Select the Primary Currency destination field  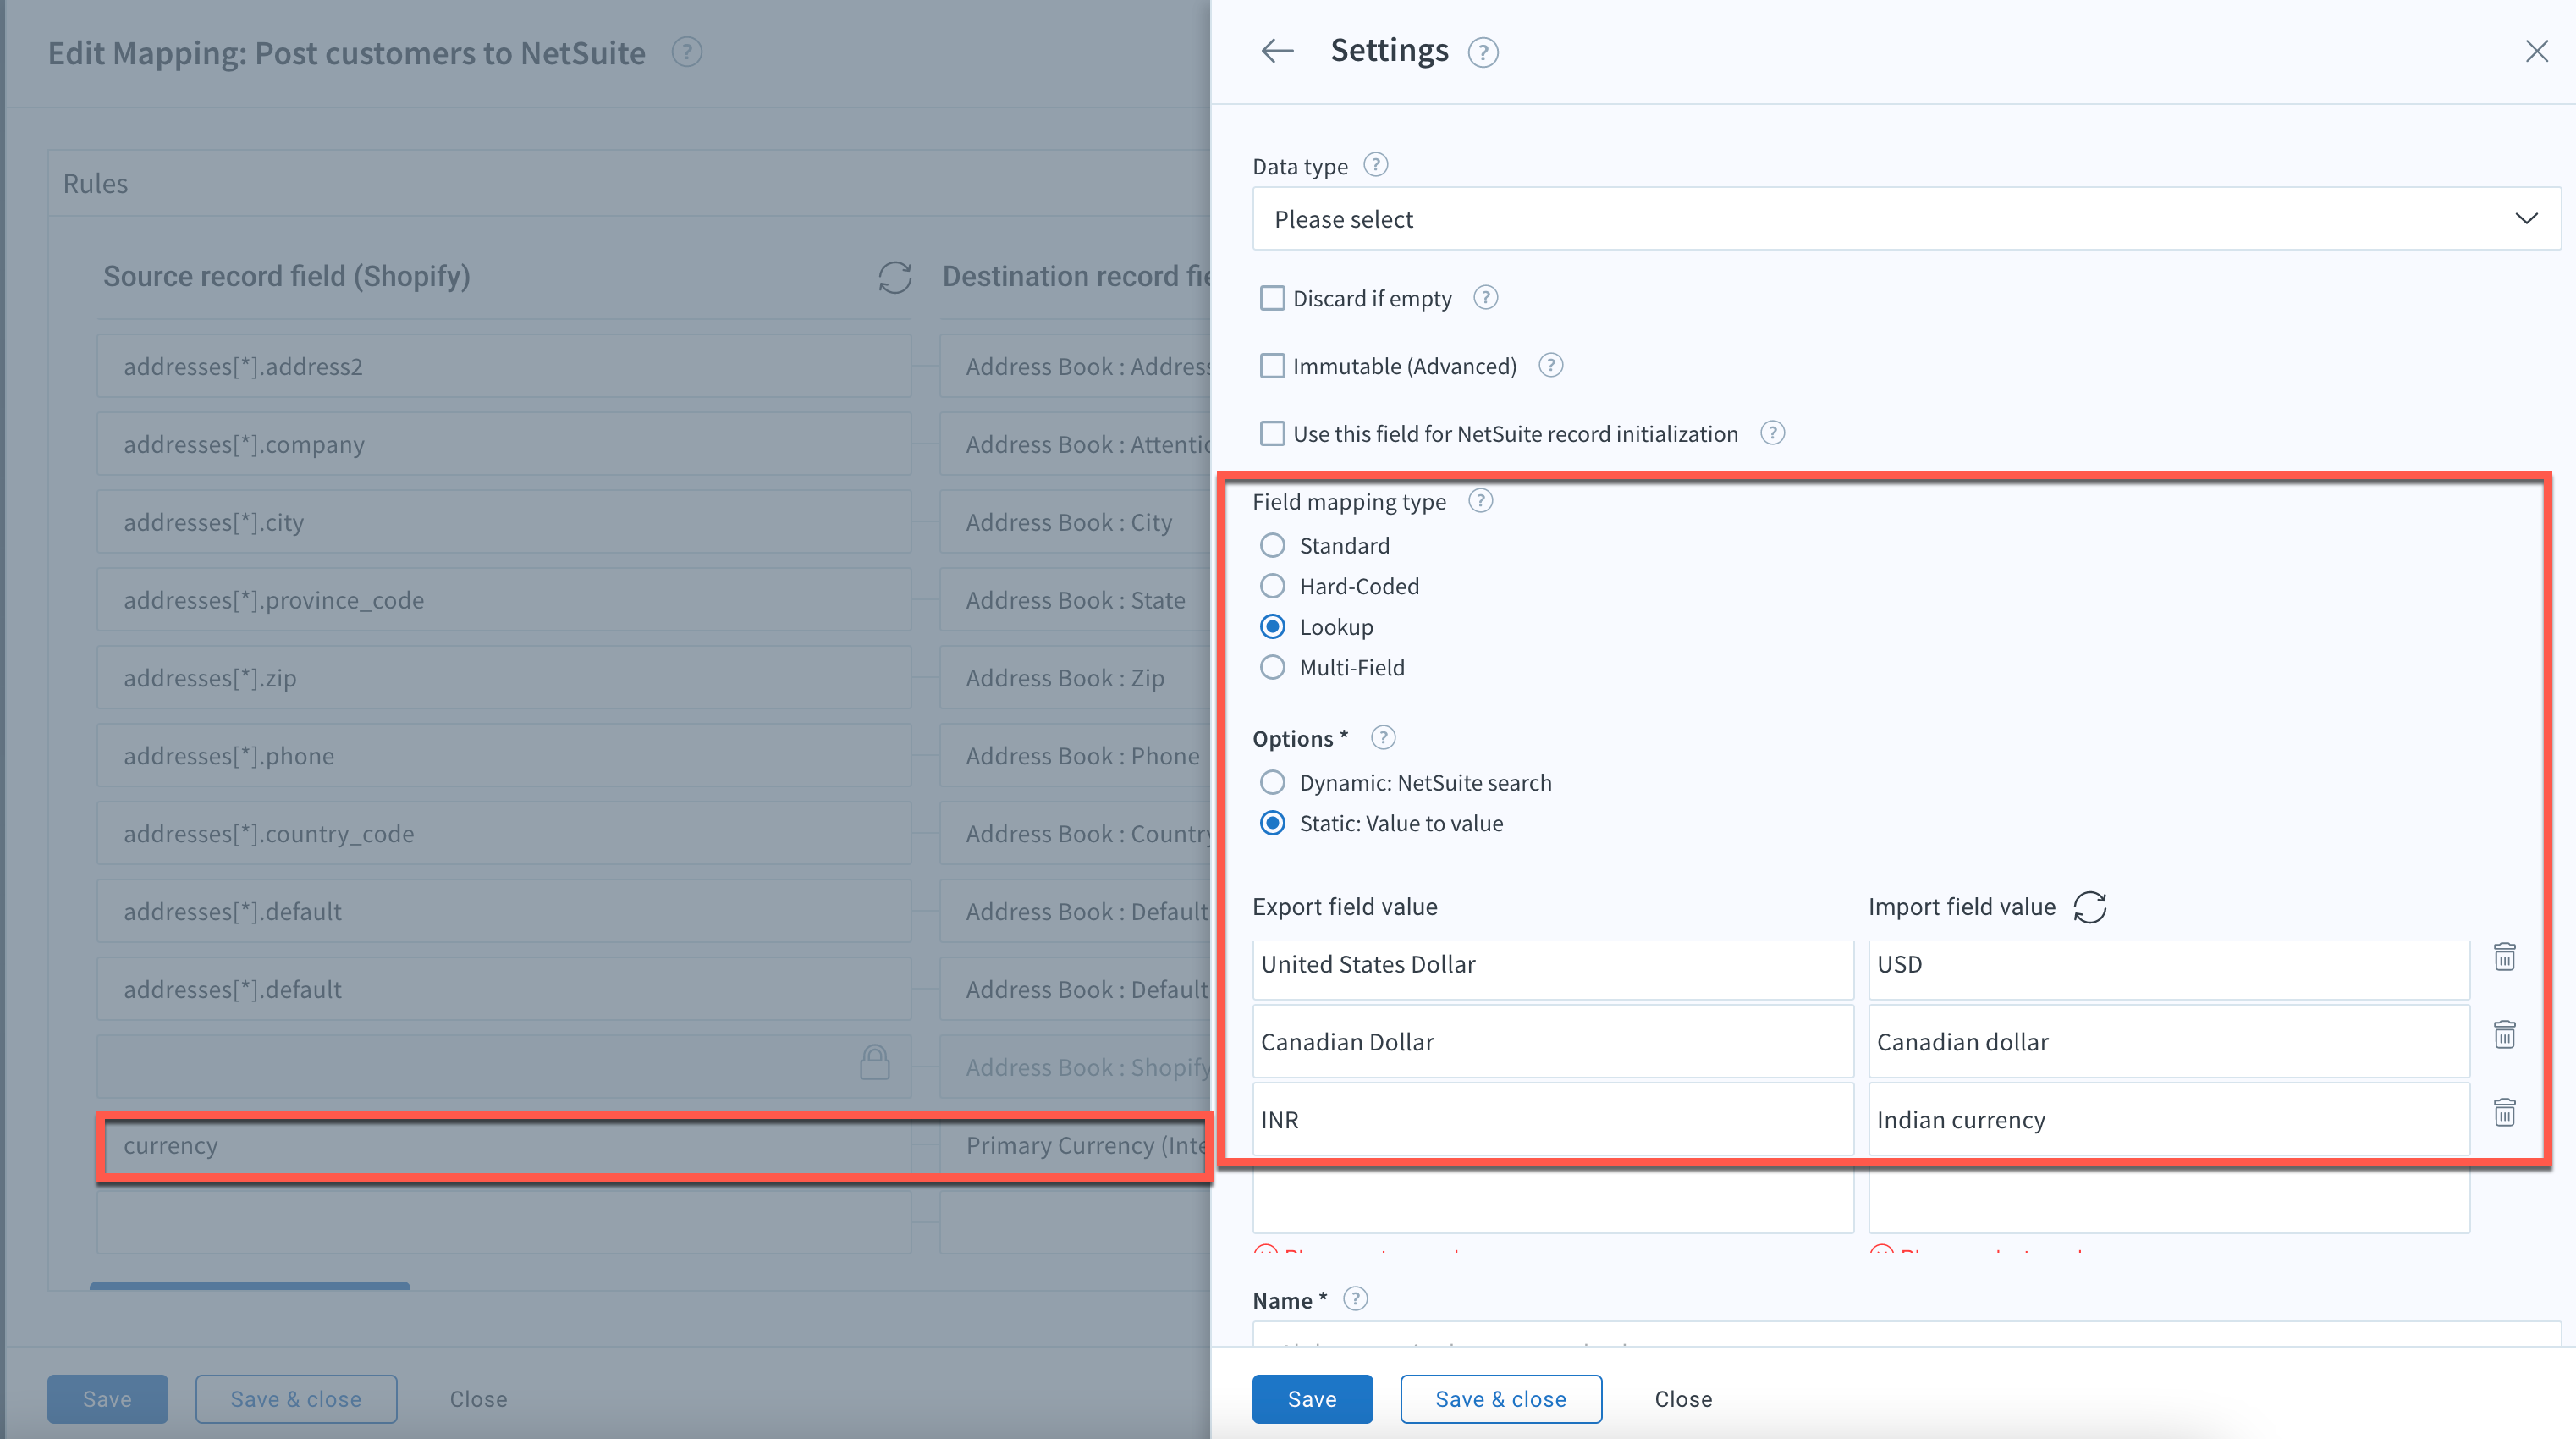coord(1075,1146)
